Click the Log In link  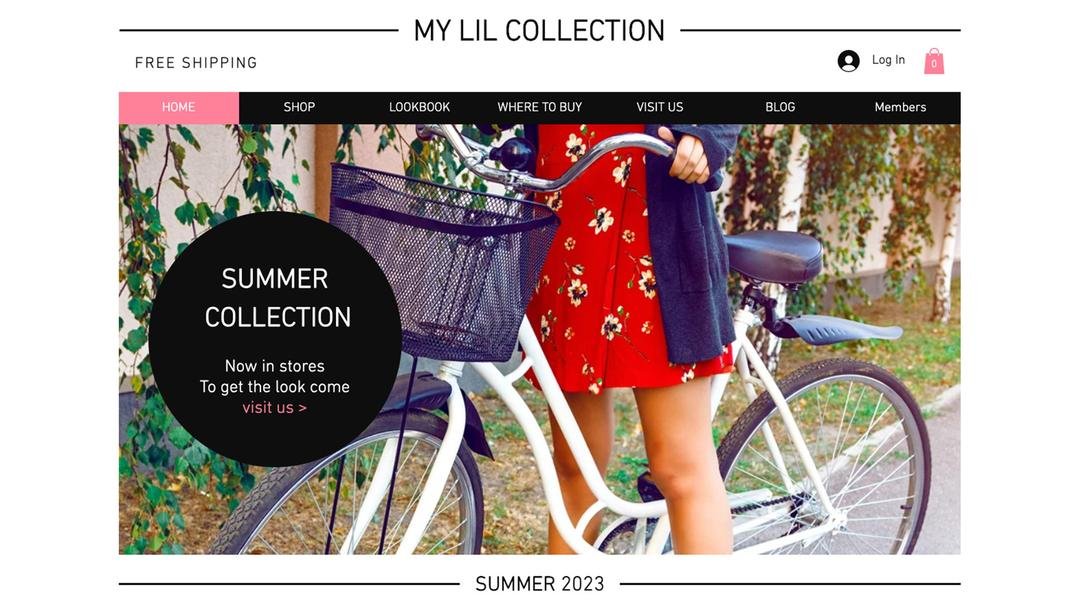pyautogui.click(x=888, y=60)
